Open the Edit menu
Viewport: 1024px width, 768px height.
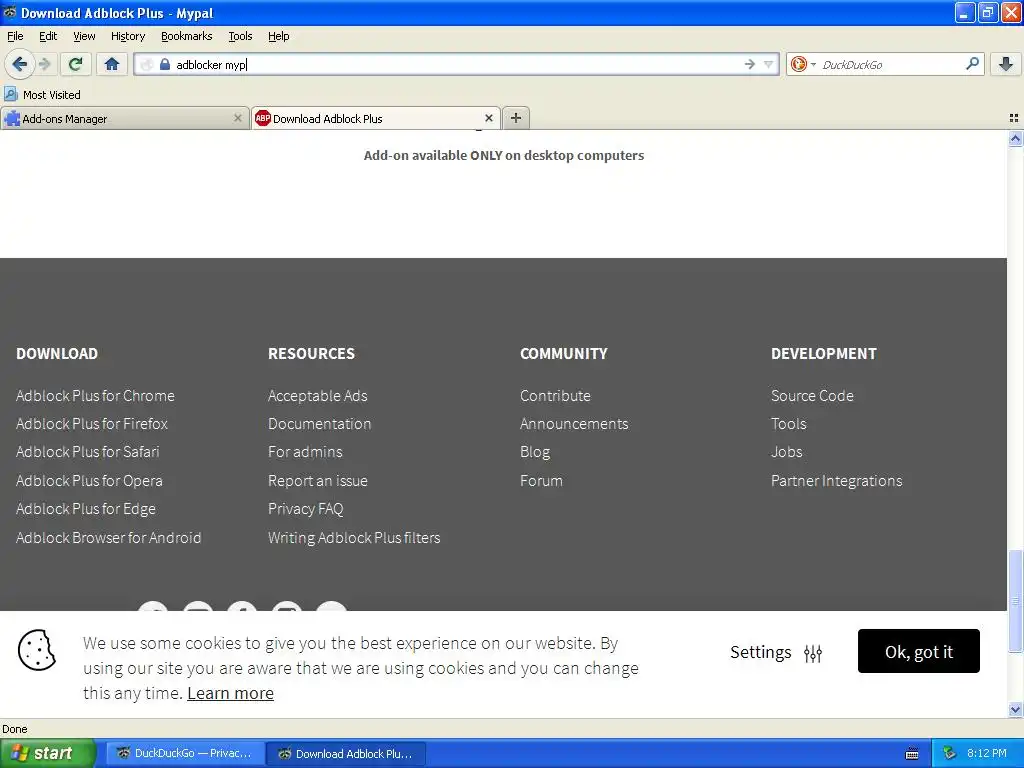[48, 36]
